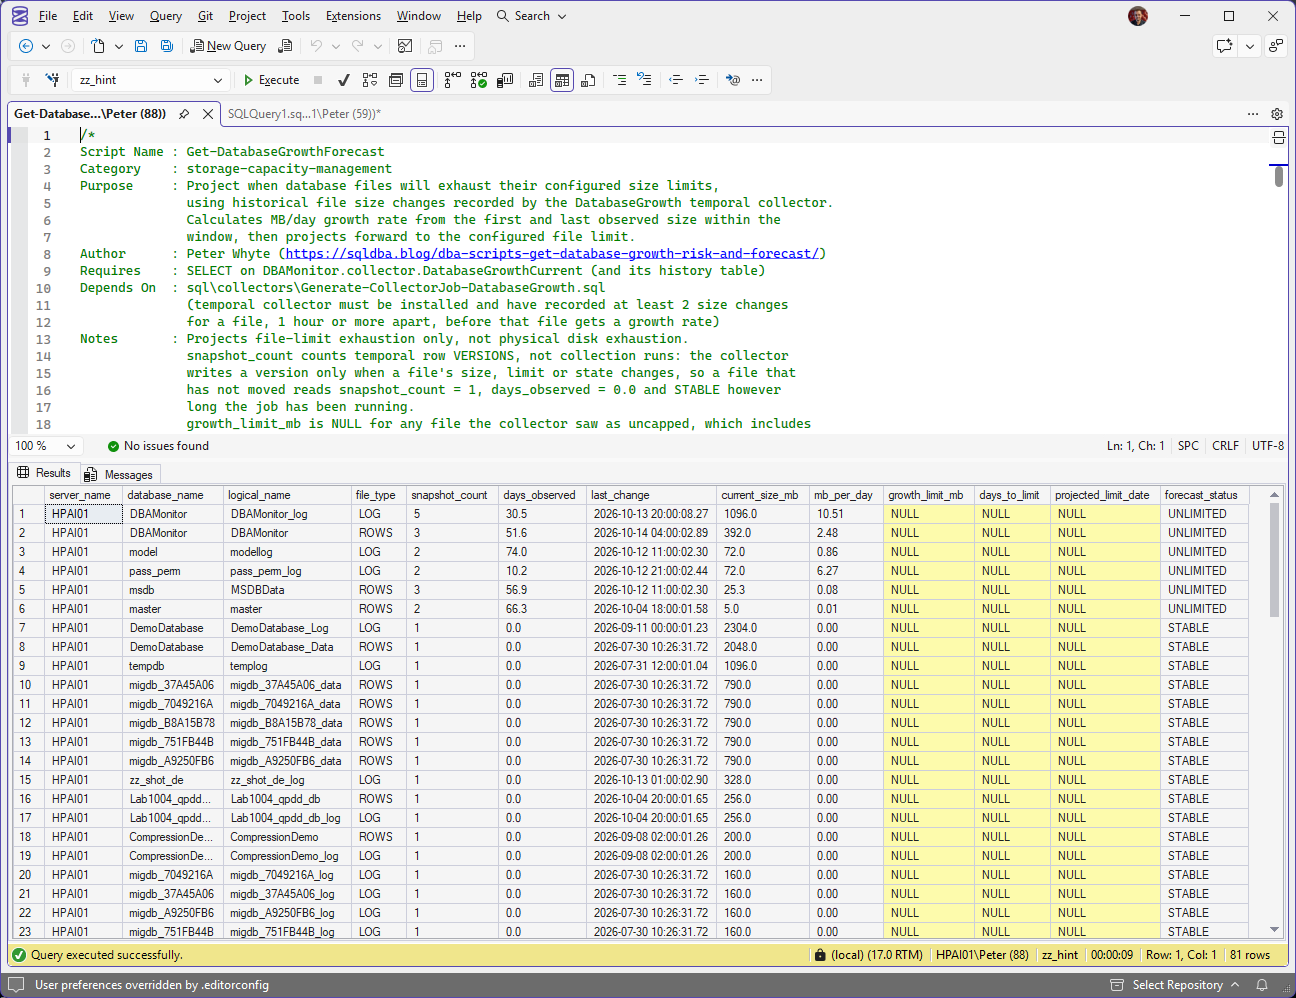This screenshot has width=1296, height=998.
Task: Expand the Copilot chat dropdown arrow
Action: coord(1250,46)
